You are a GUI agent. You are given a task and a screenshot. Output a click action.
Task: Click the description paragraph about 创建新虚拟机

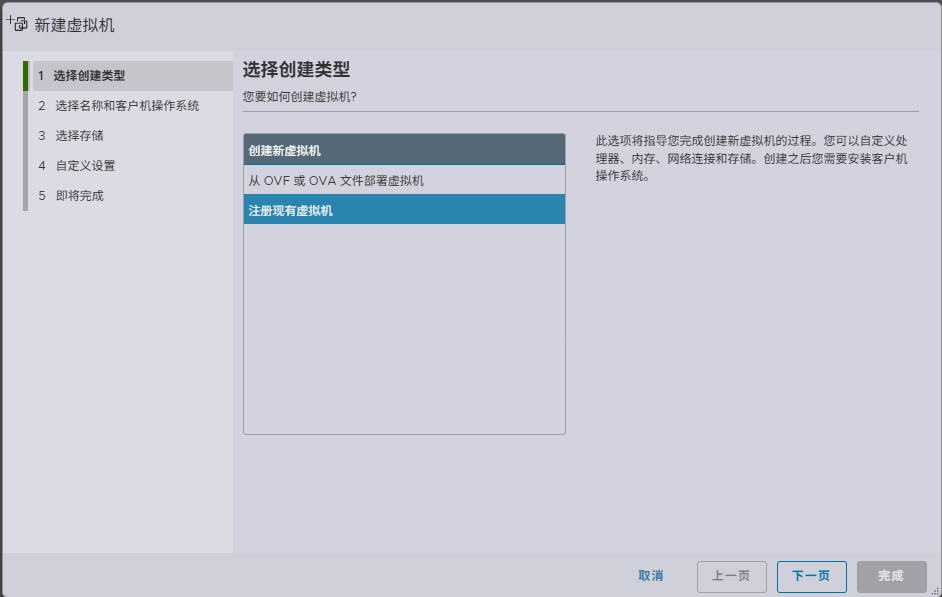(x=751, y=158)
